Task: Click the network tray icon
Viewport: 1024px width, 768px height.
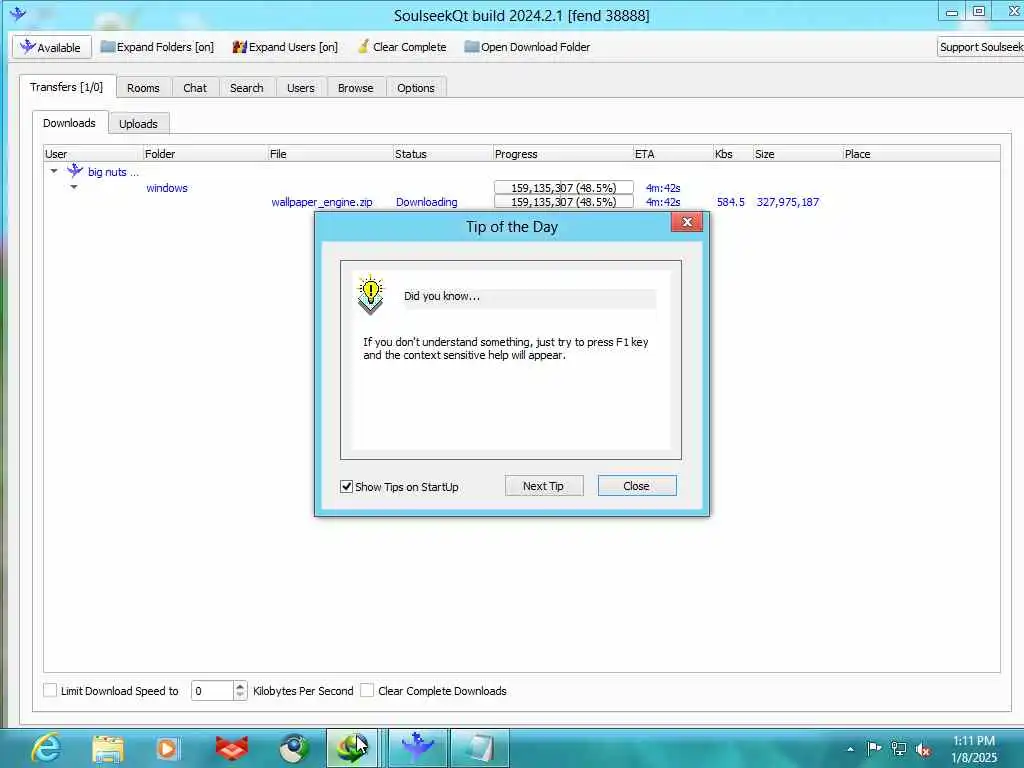Action: pos(899,748)
